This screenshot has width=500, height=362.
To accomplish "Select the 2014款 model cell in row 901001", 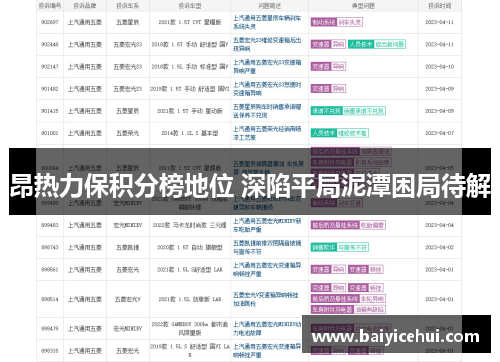I will tap(190, 133).
